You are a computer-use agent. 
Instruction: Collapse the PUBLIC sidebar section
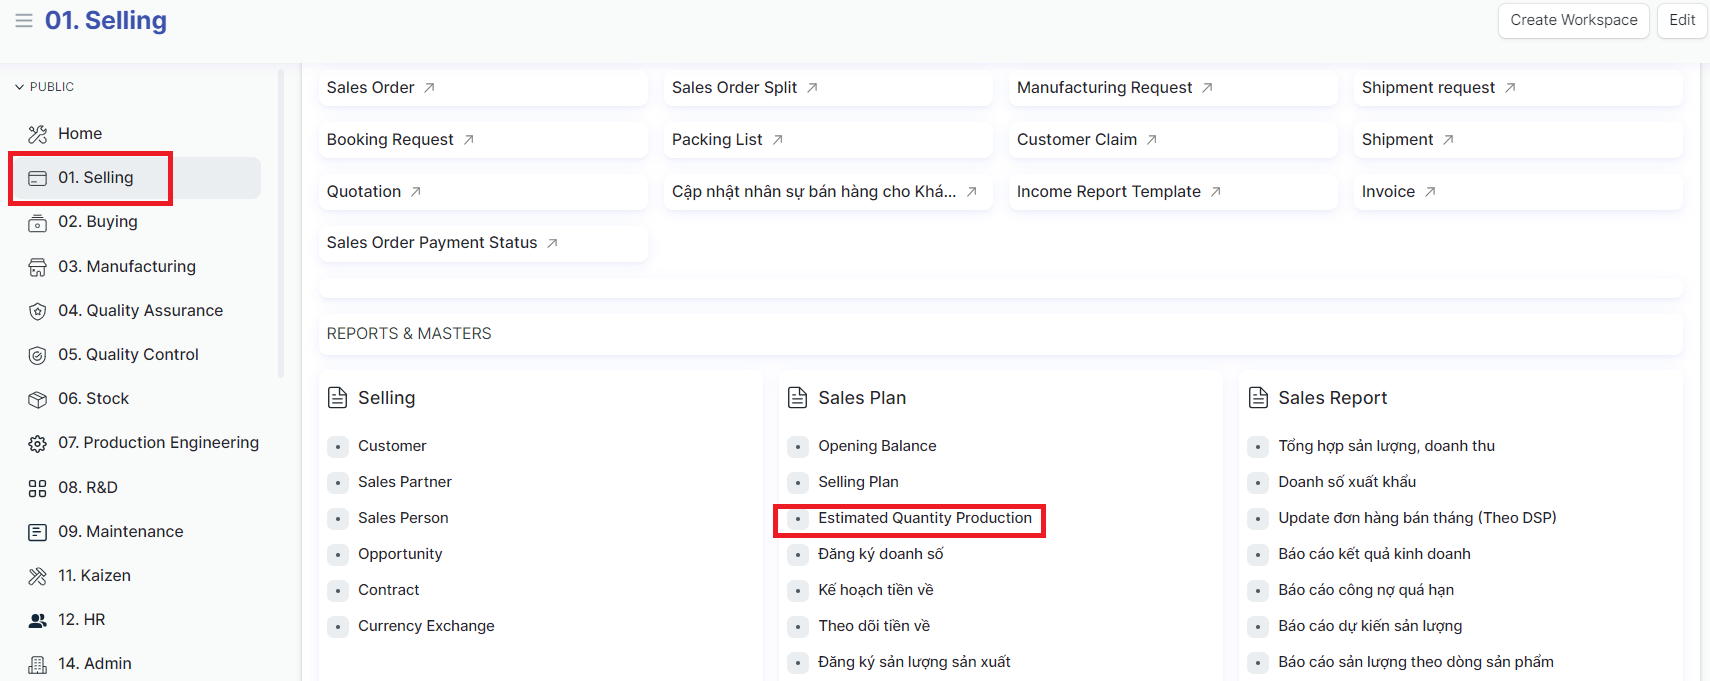pyautogui.click(x=20, y=87)
